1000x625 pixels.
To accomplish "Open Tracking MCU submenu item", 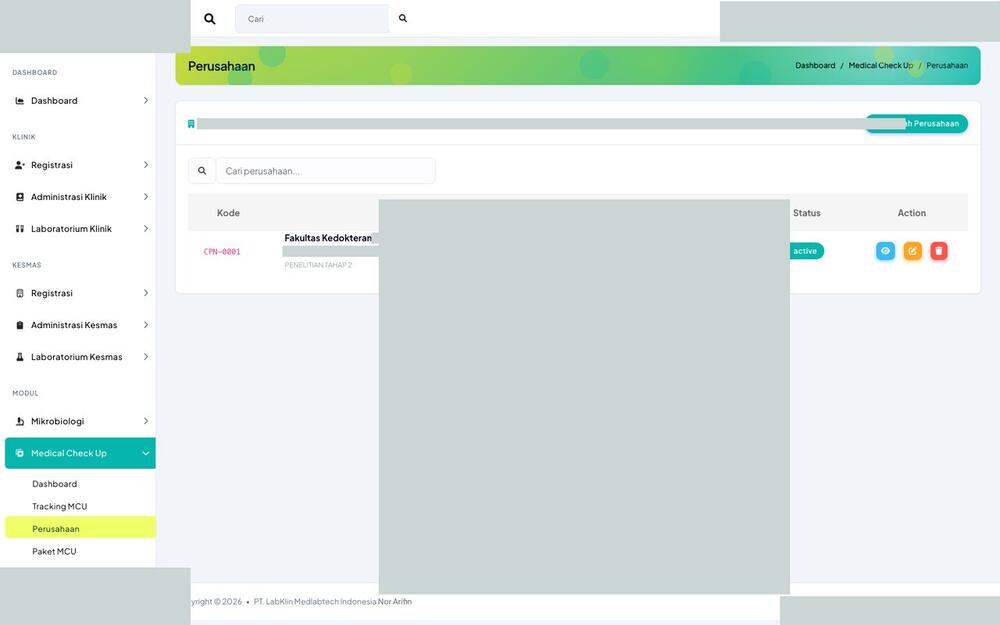I will tap(60, 506).
